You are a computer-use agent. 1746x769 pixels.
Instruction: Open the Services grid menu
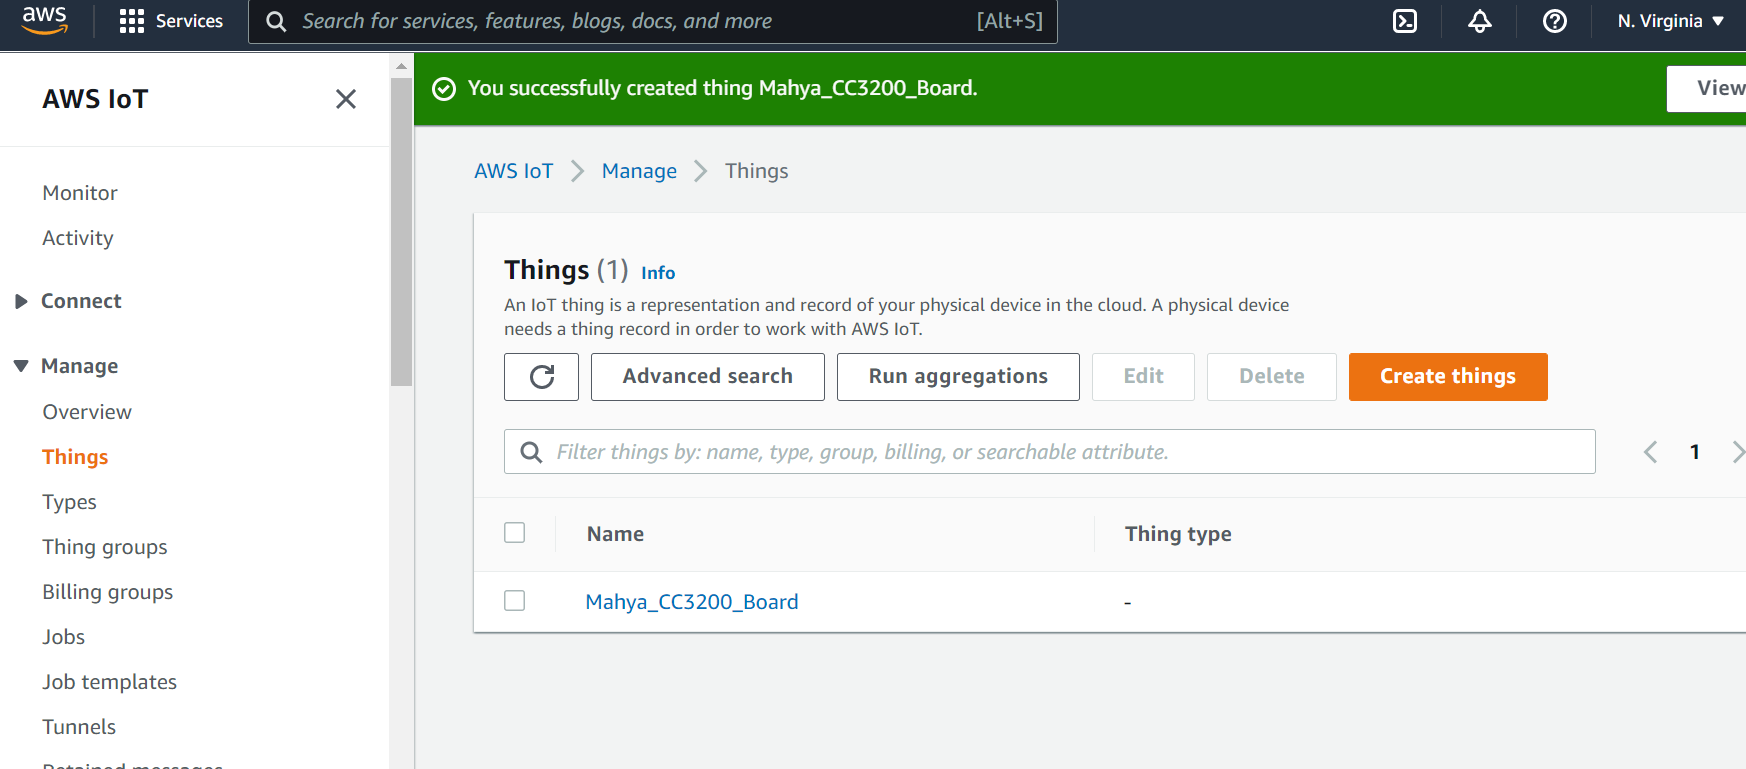[171, 21]
